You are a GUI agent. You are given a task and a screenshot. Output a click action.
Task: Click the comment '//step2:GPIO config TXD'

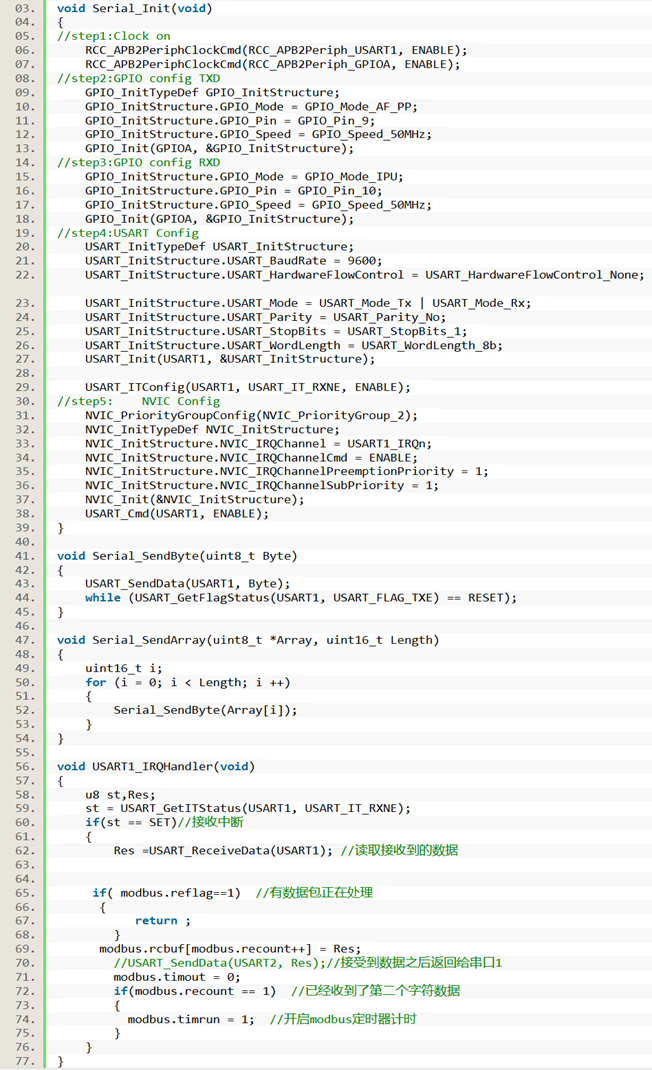(138, 78)
